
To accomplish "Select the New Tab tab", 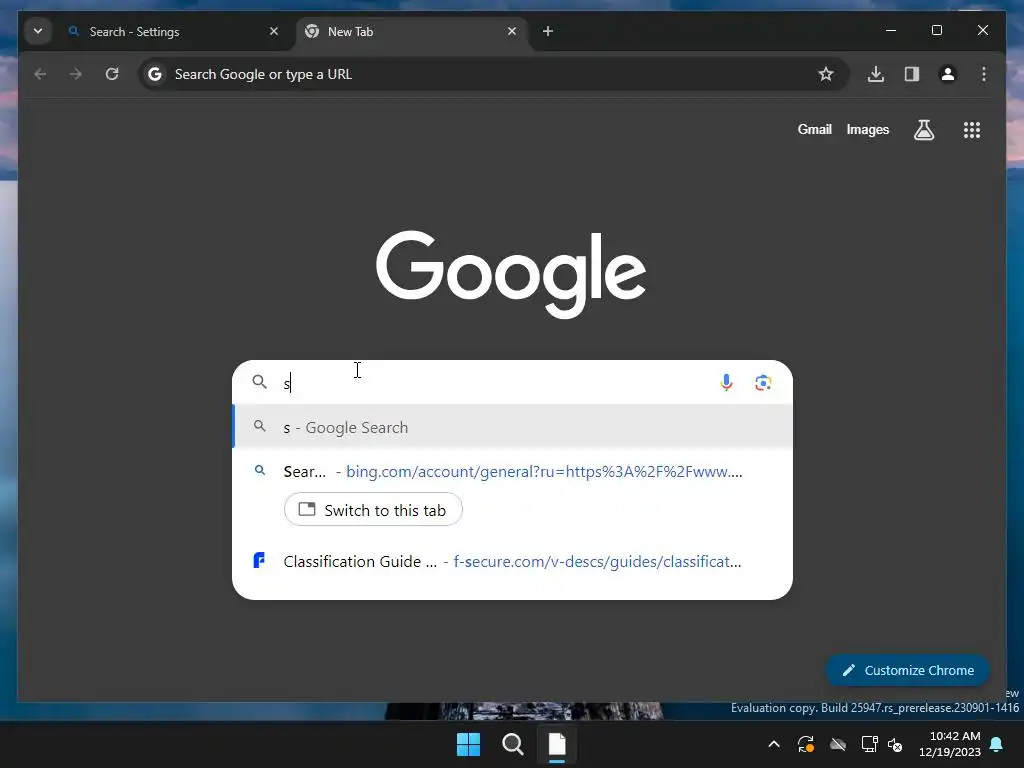I will [413, 31].
